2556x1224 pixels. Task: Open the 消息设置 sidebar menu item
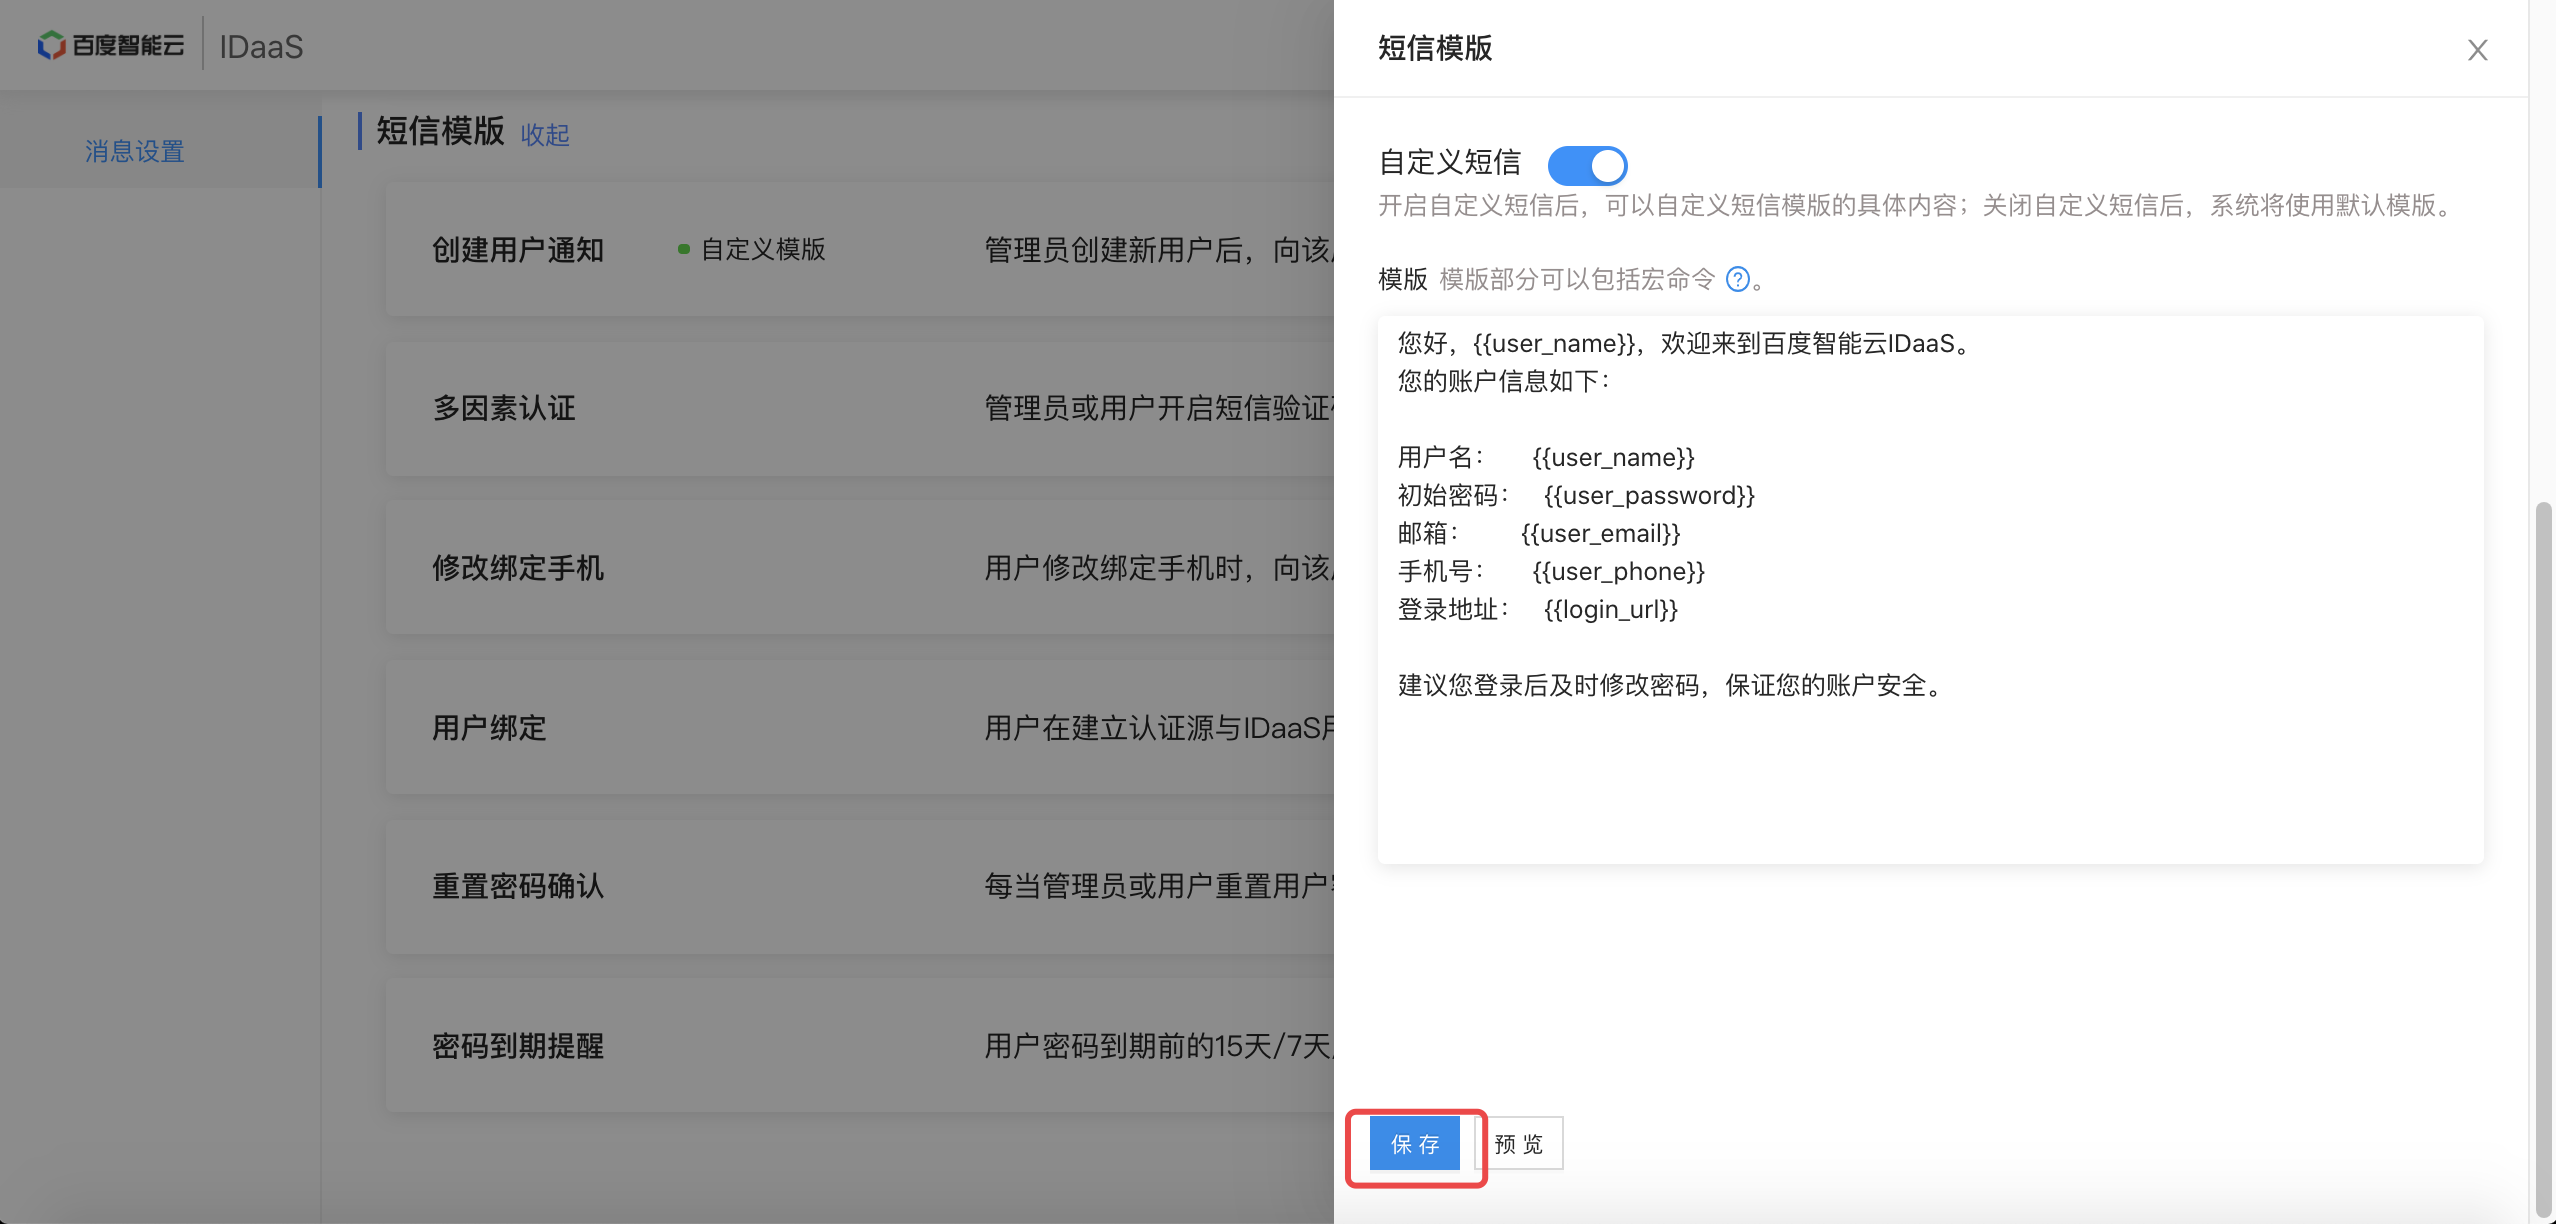(135, 151)
